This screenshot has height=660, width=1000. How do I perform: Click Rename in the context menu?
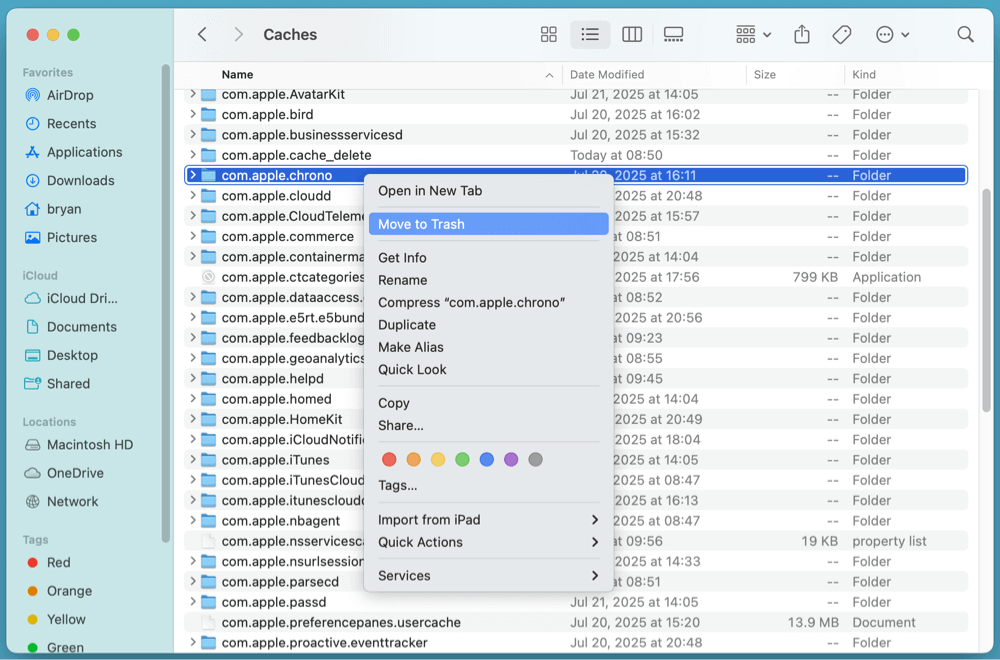[x=403, y=280]
